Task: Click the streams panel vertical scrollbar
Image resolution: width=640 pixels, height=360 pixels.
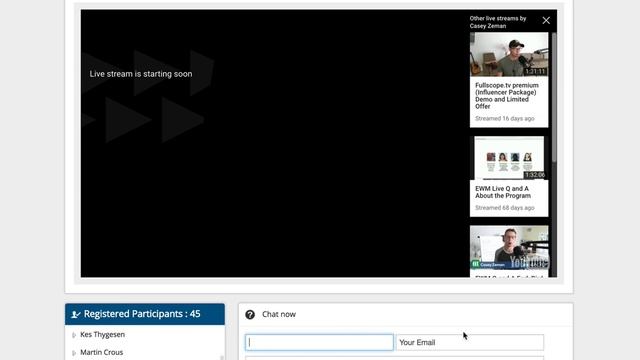Action: coord(554,98)
